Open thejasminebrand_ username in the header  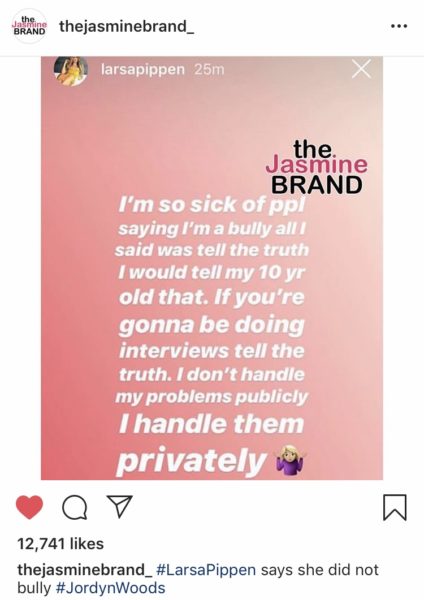pos(127,26)
